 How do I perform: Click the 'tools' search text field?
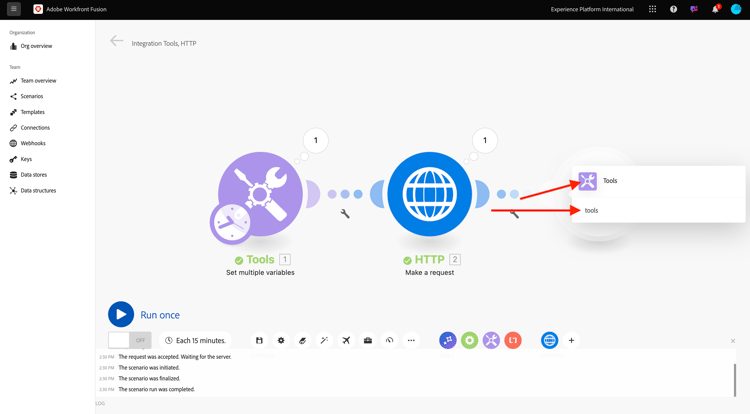point(658,210)
